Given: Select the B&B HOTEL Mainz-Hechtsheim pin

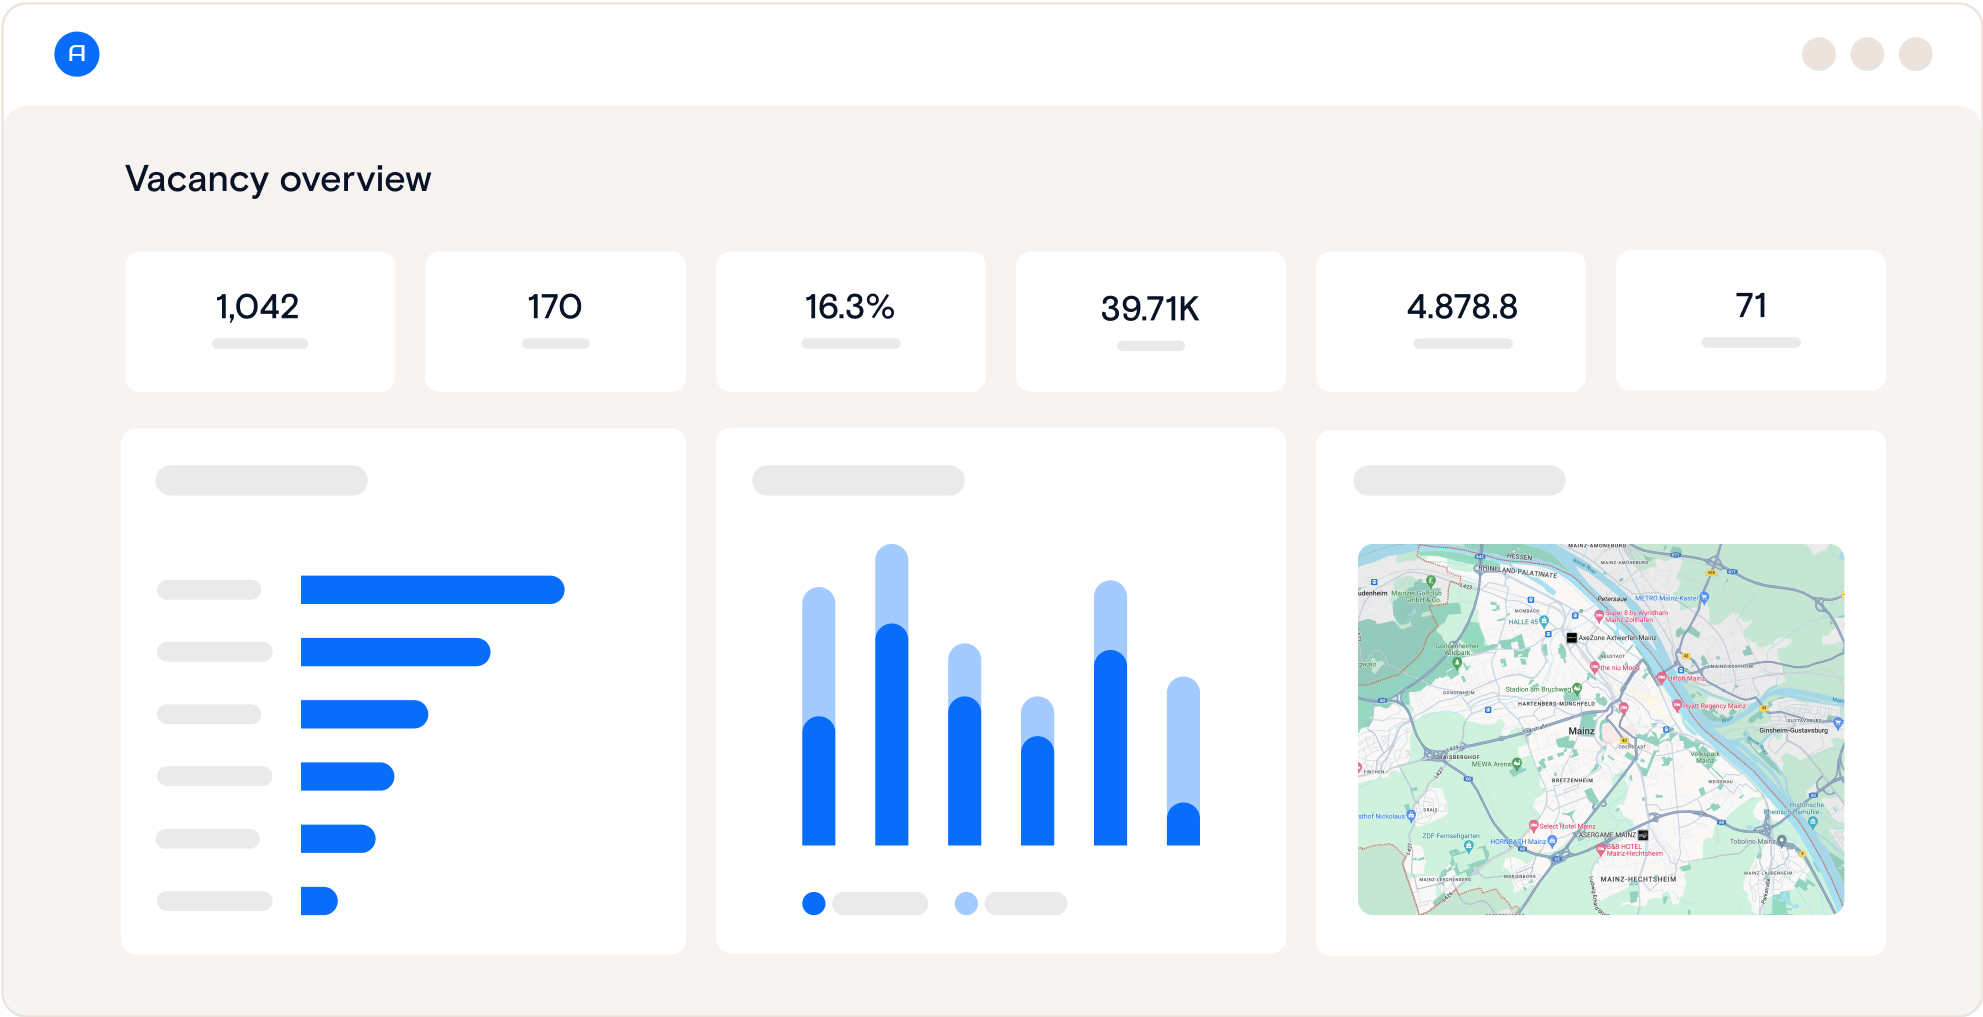Looking at the screenshot, I should coord(1601,850).
